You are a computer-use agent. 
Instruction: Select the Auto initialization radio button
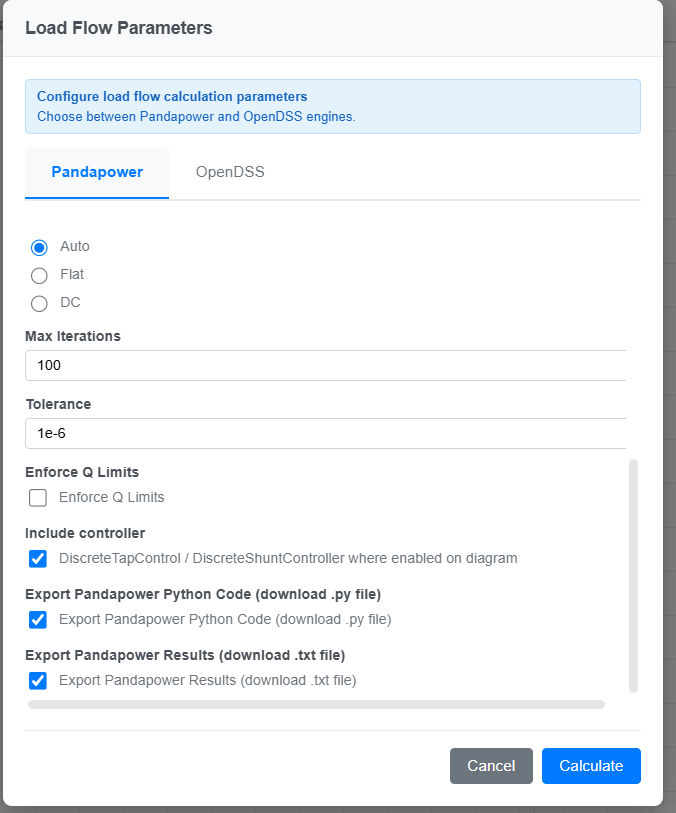click(38, 247)
